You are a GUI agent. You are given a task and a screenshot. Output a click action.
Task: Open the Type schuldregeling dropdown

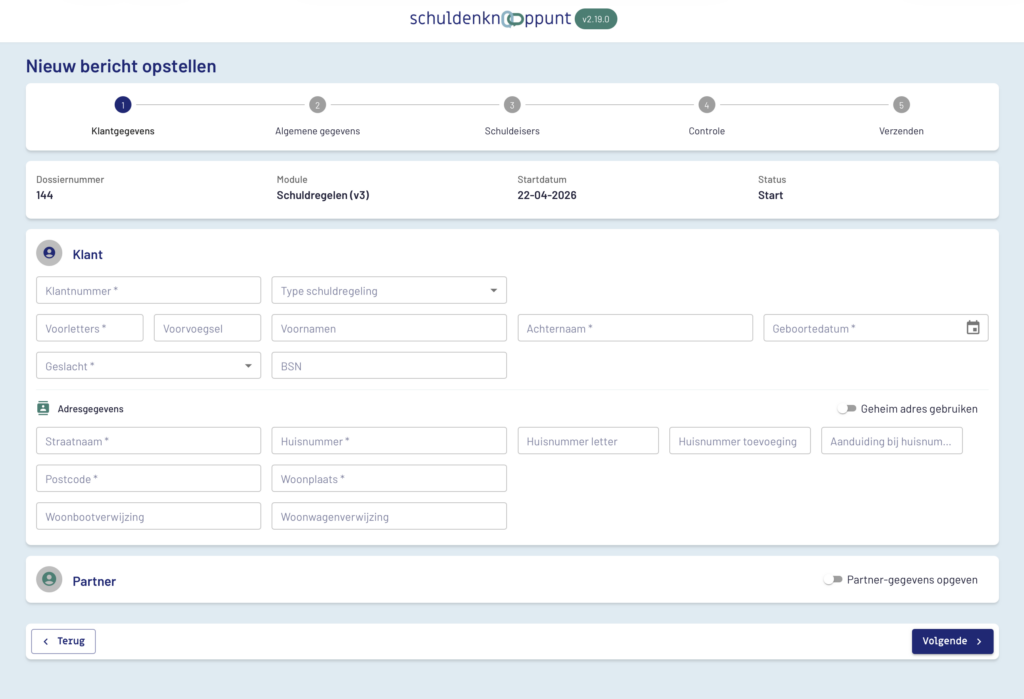coord(389,291)
